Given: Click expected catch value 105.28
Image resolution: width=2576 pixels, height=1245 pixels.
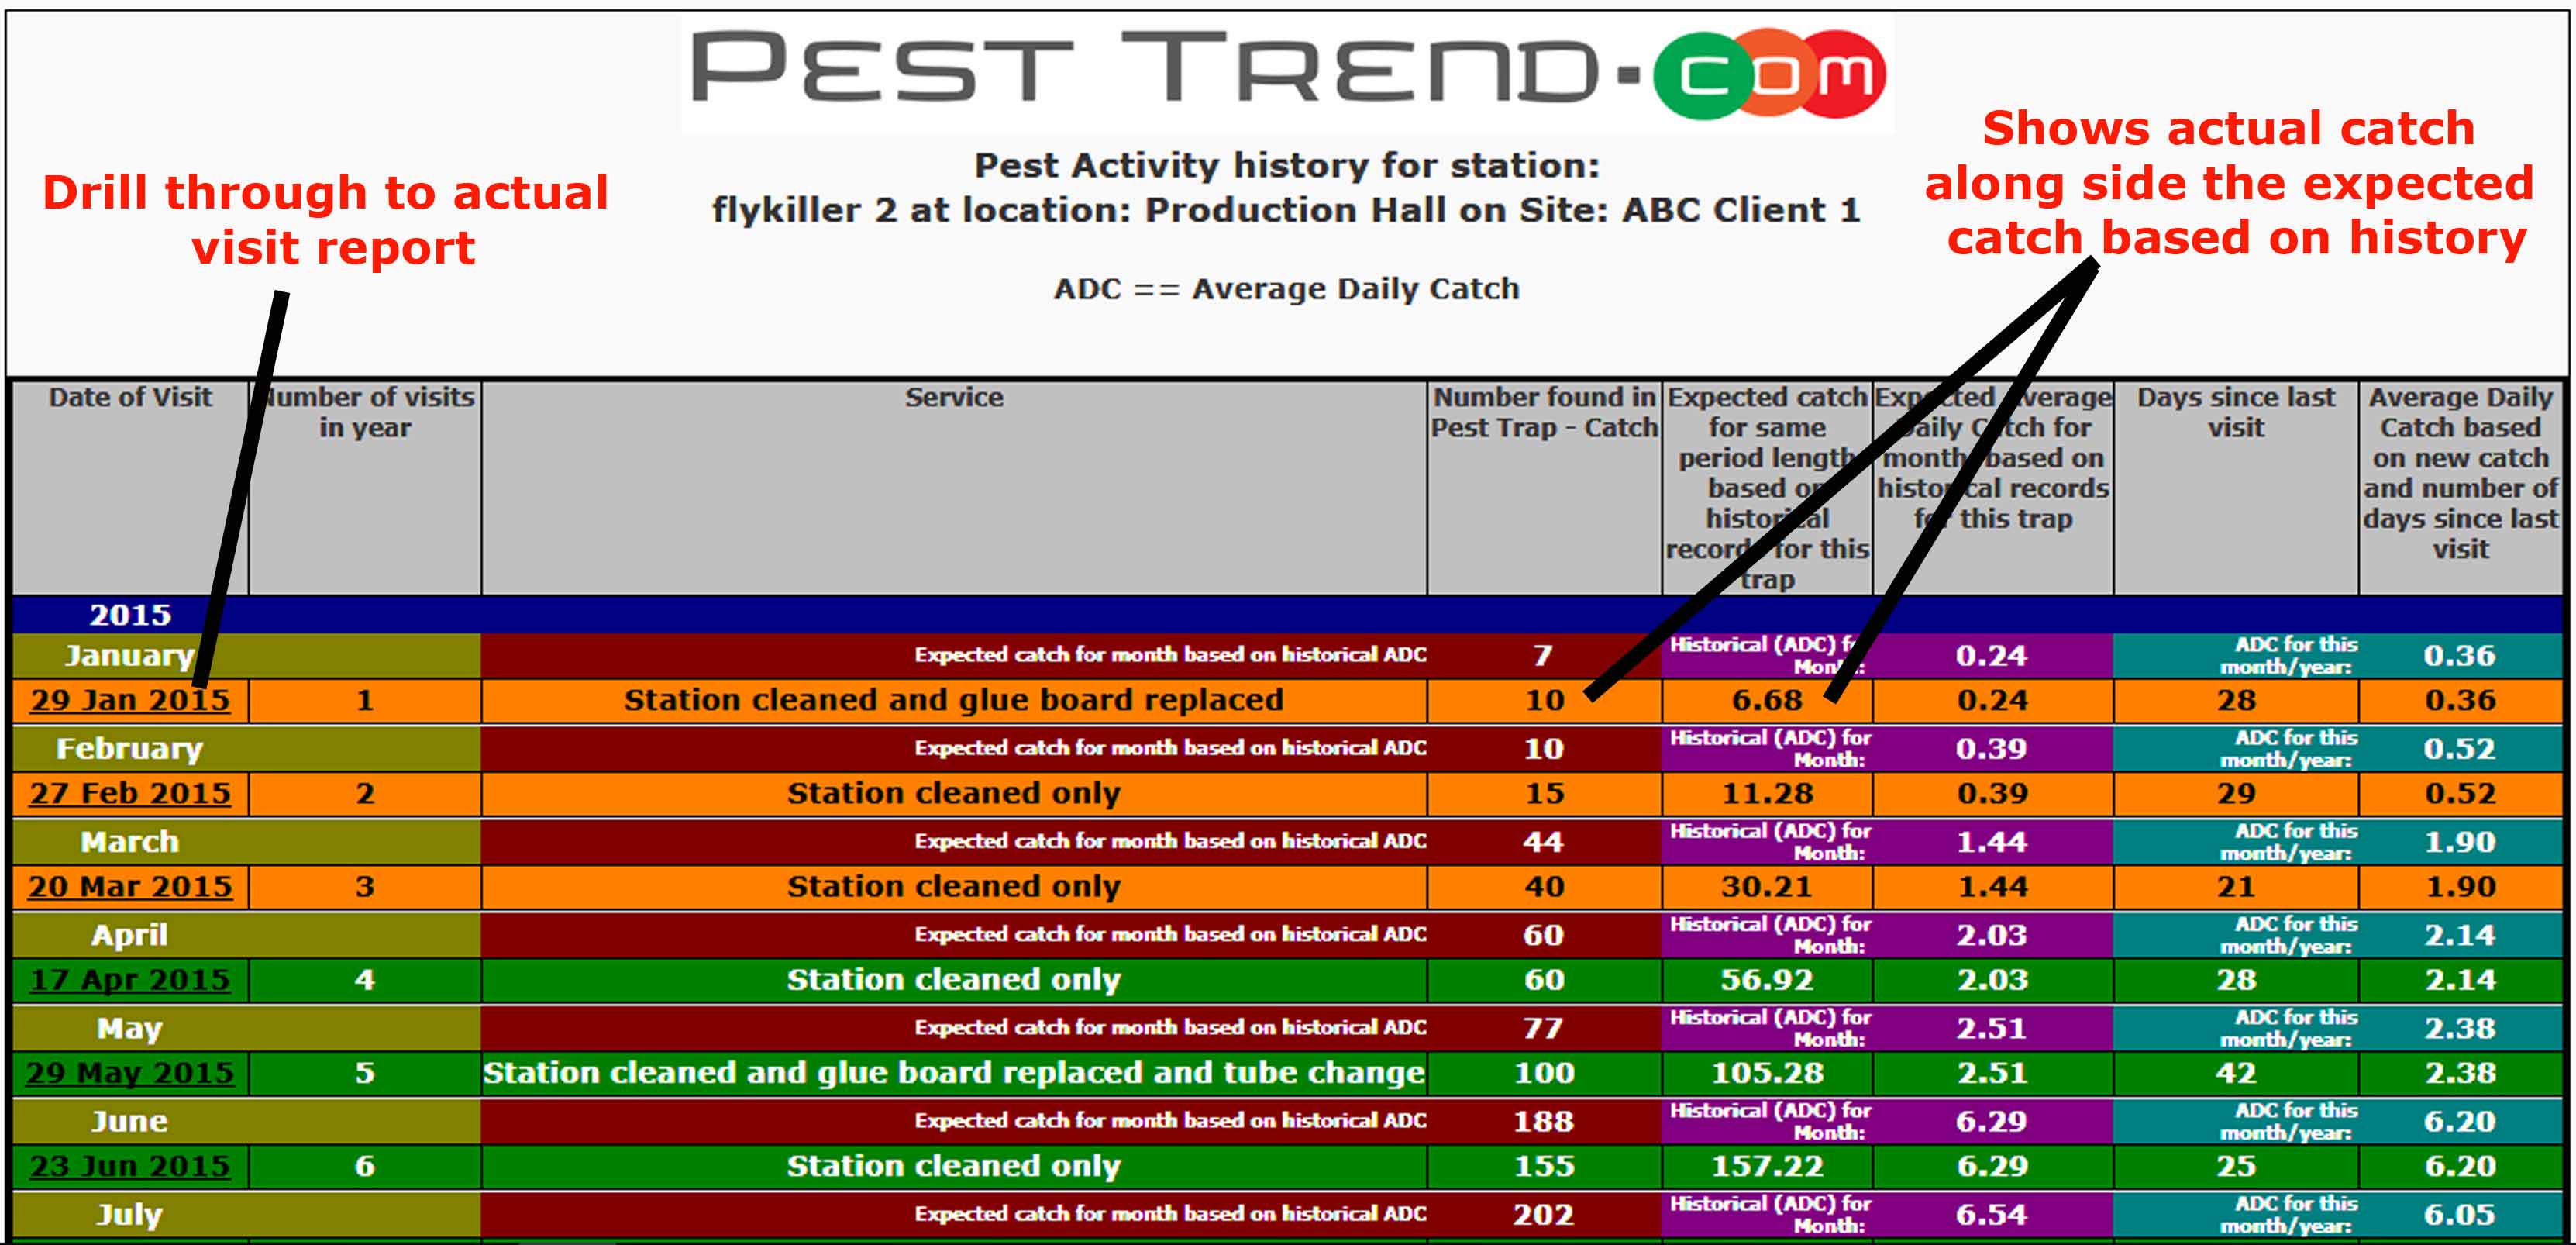Looking at the screenshot, I should 1767,1072.
